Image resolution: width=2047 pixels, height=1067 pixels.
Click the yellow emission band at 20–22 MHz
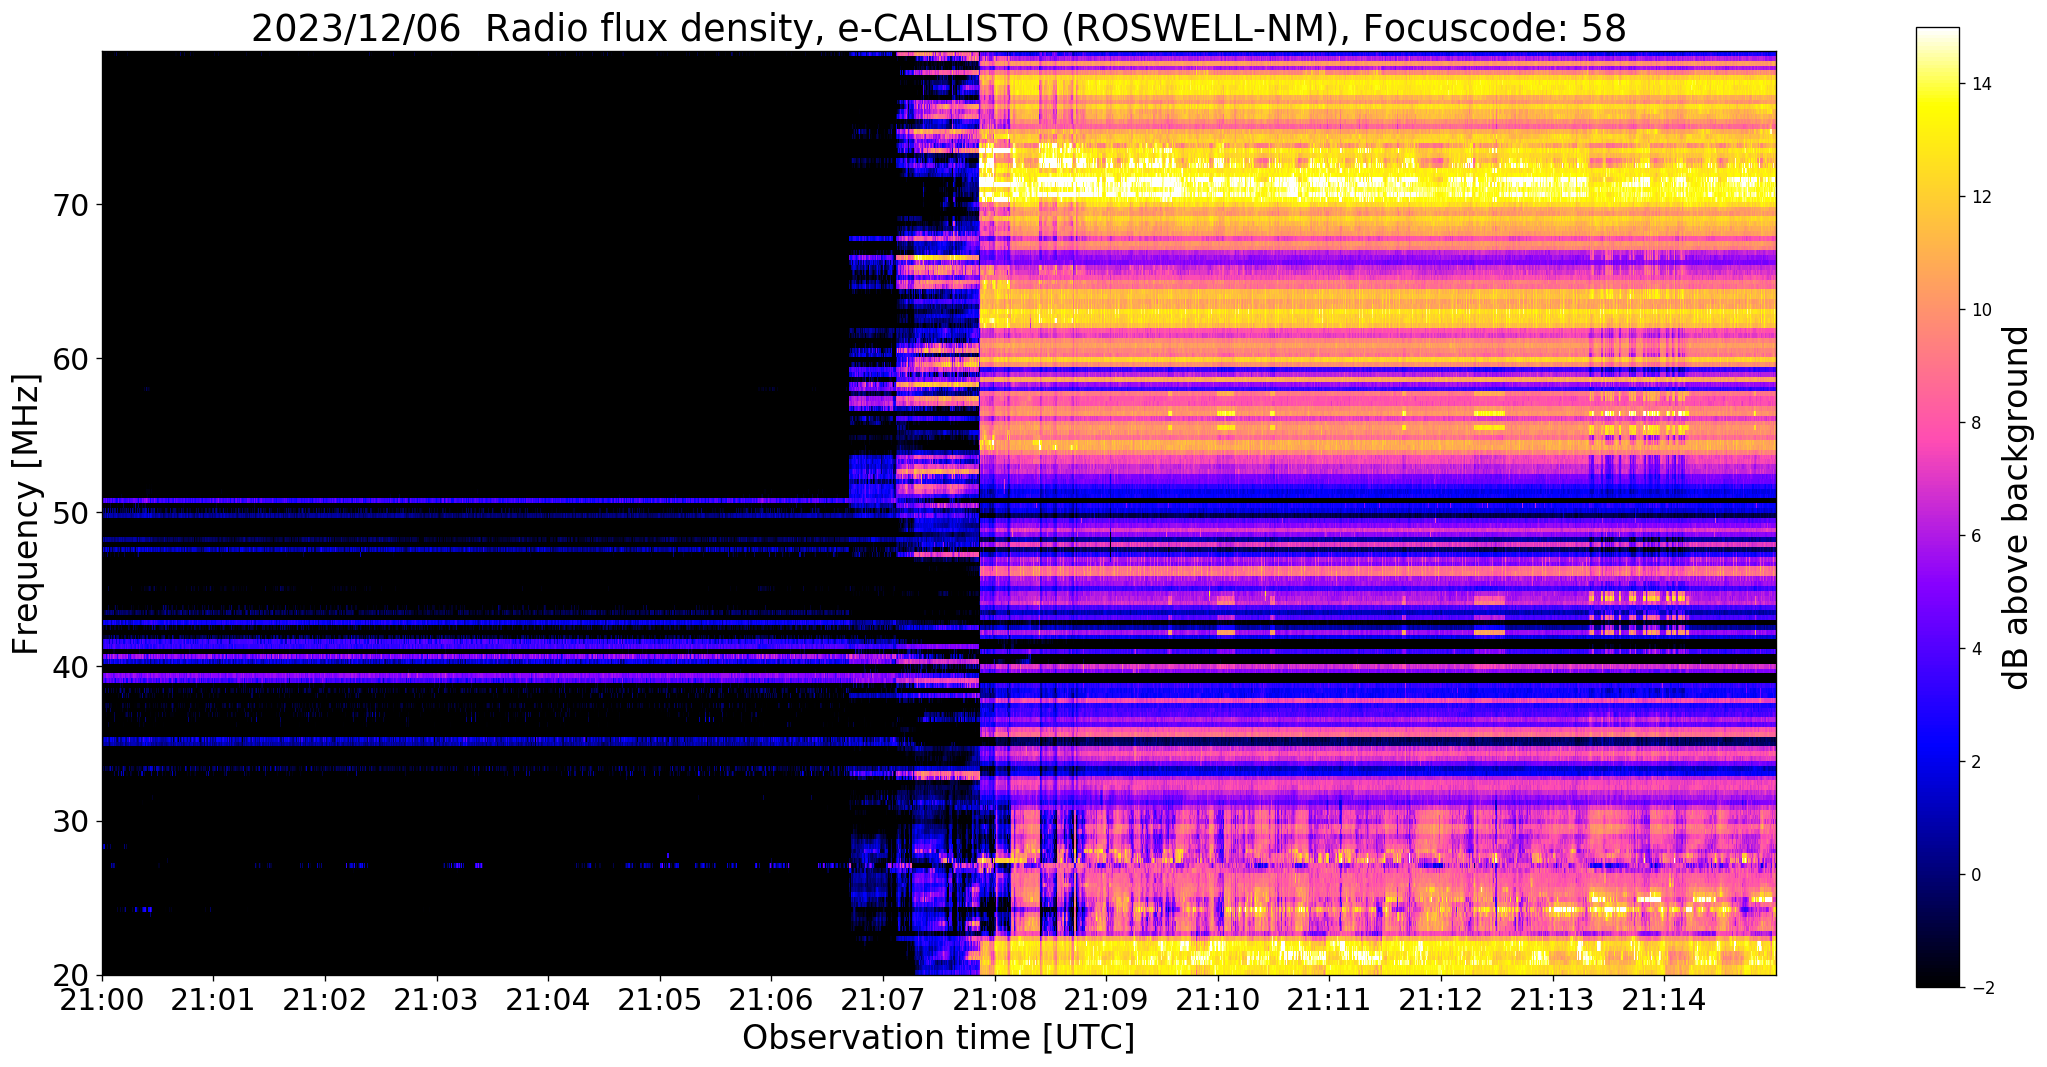click(1378, 956)
